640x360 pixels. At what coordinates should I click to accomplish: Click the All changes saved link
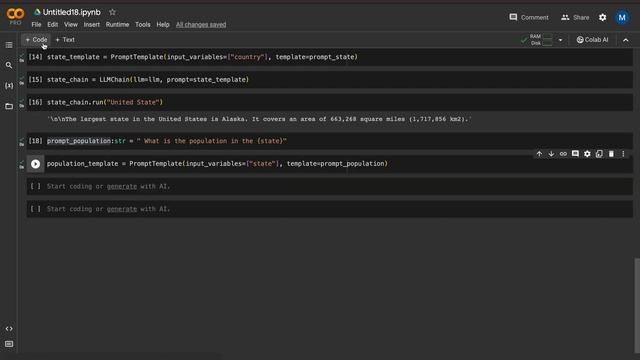coord(201,24)
